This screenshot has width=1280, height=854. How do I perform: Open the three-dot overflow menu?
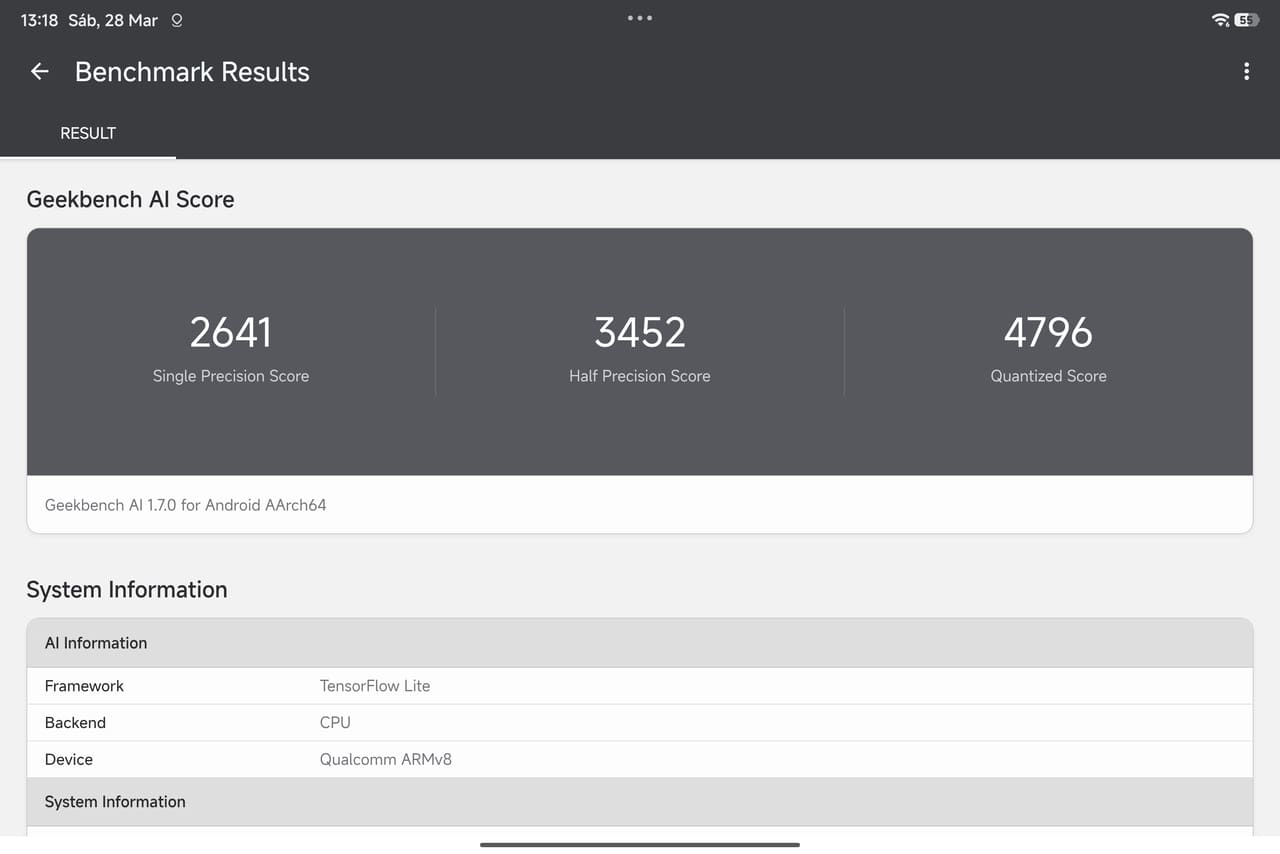pyautogui.click(x=1246, y=71)
